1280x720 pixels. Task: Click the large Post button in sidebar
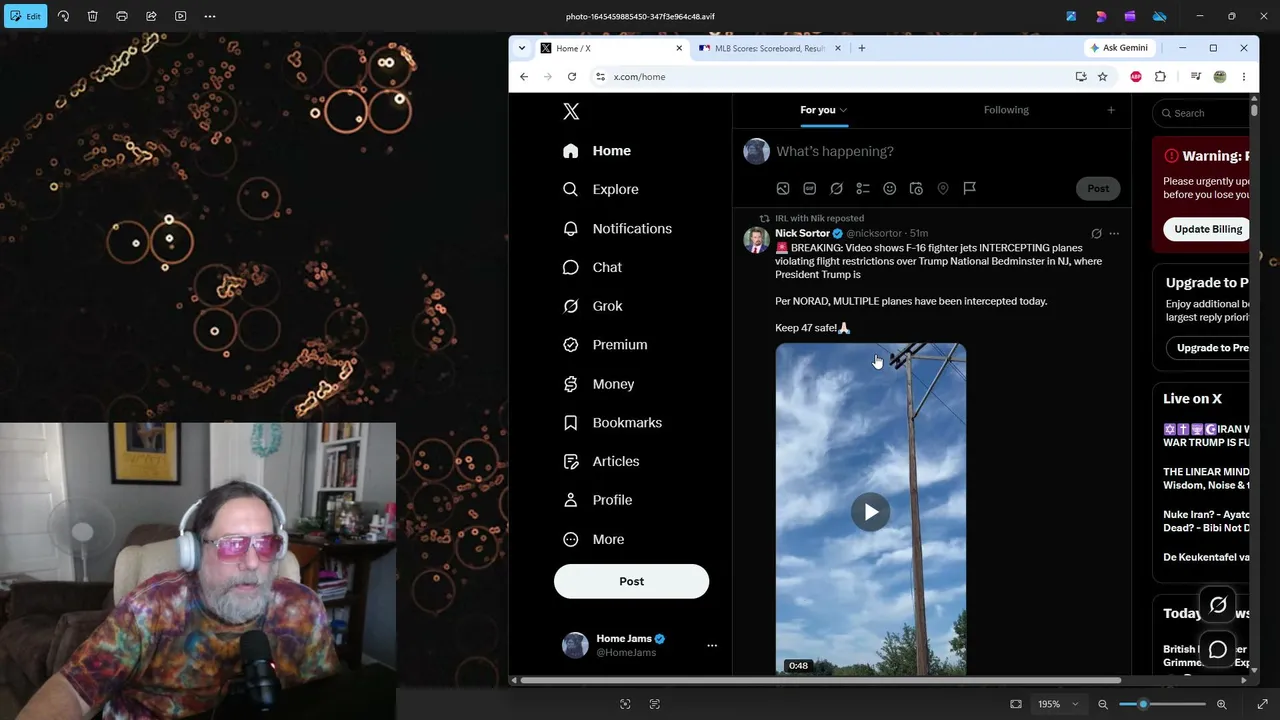click(x=631, y=581)
